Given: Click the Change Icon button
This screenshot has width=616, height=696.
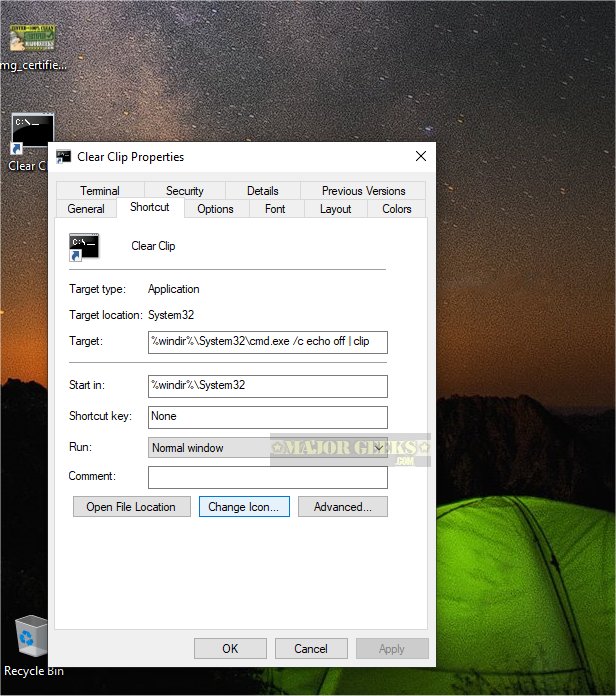Looking at the screenshot, I should click(x=244, y=507).
